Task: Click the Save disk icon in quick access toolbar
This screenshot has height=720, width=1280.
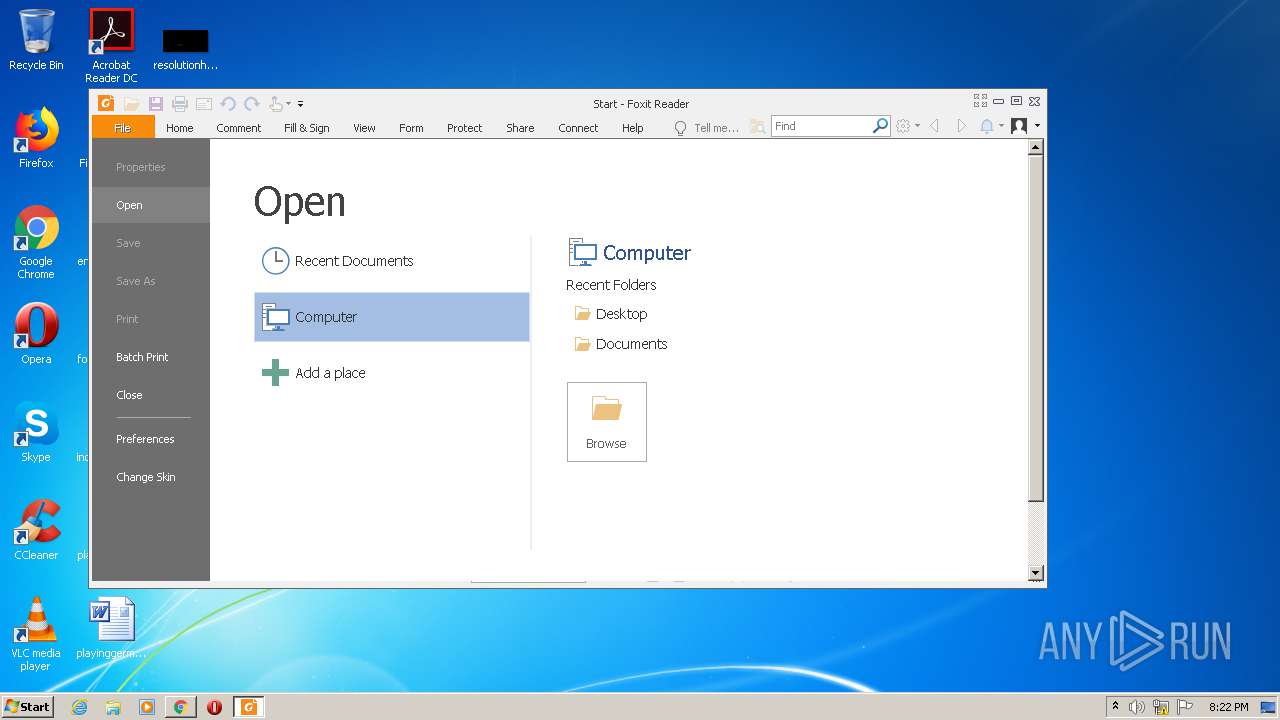Action: click(156, 103)
